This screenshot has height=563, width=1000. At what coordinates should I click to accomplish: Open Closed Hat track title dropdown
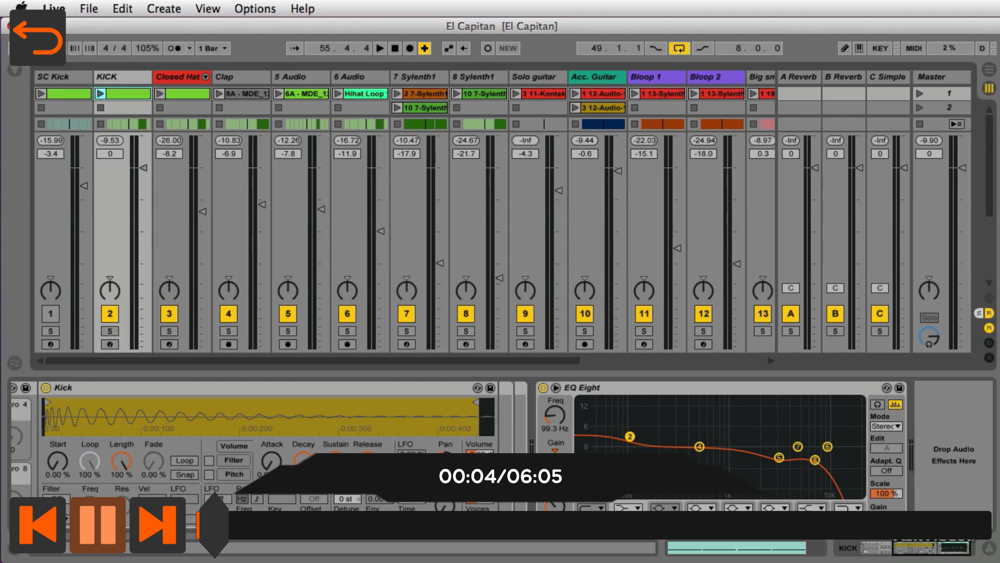tap(205, 77)
